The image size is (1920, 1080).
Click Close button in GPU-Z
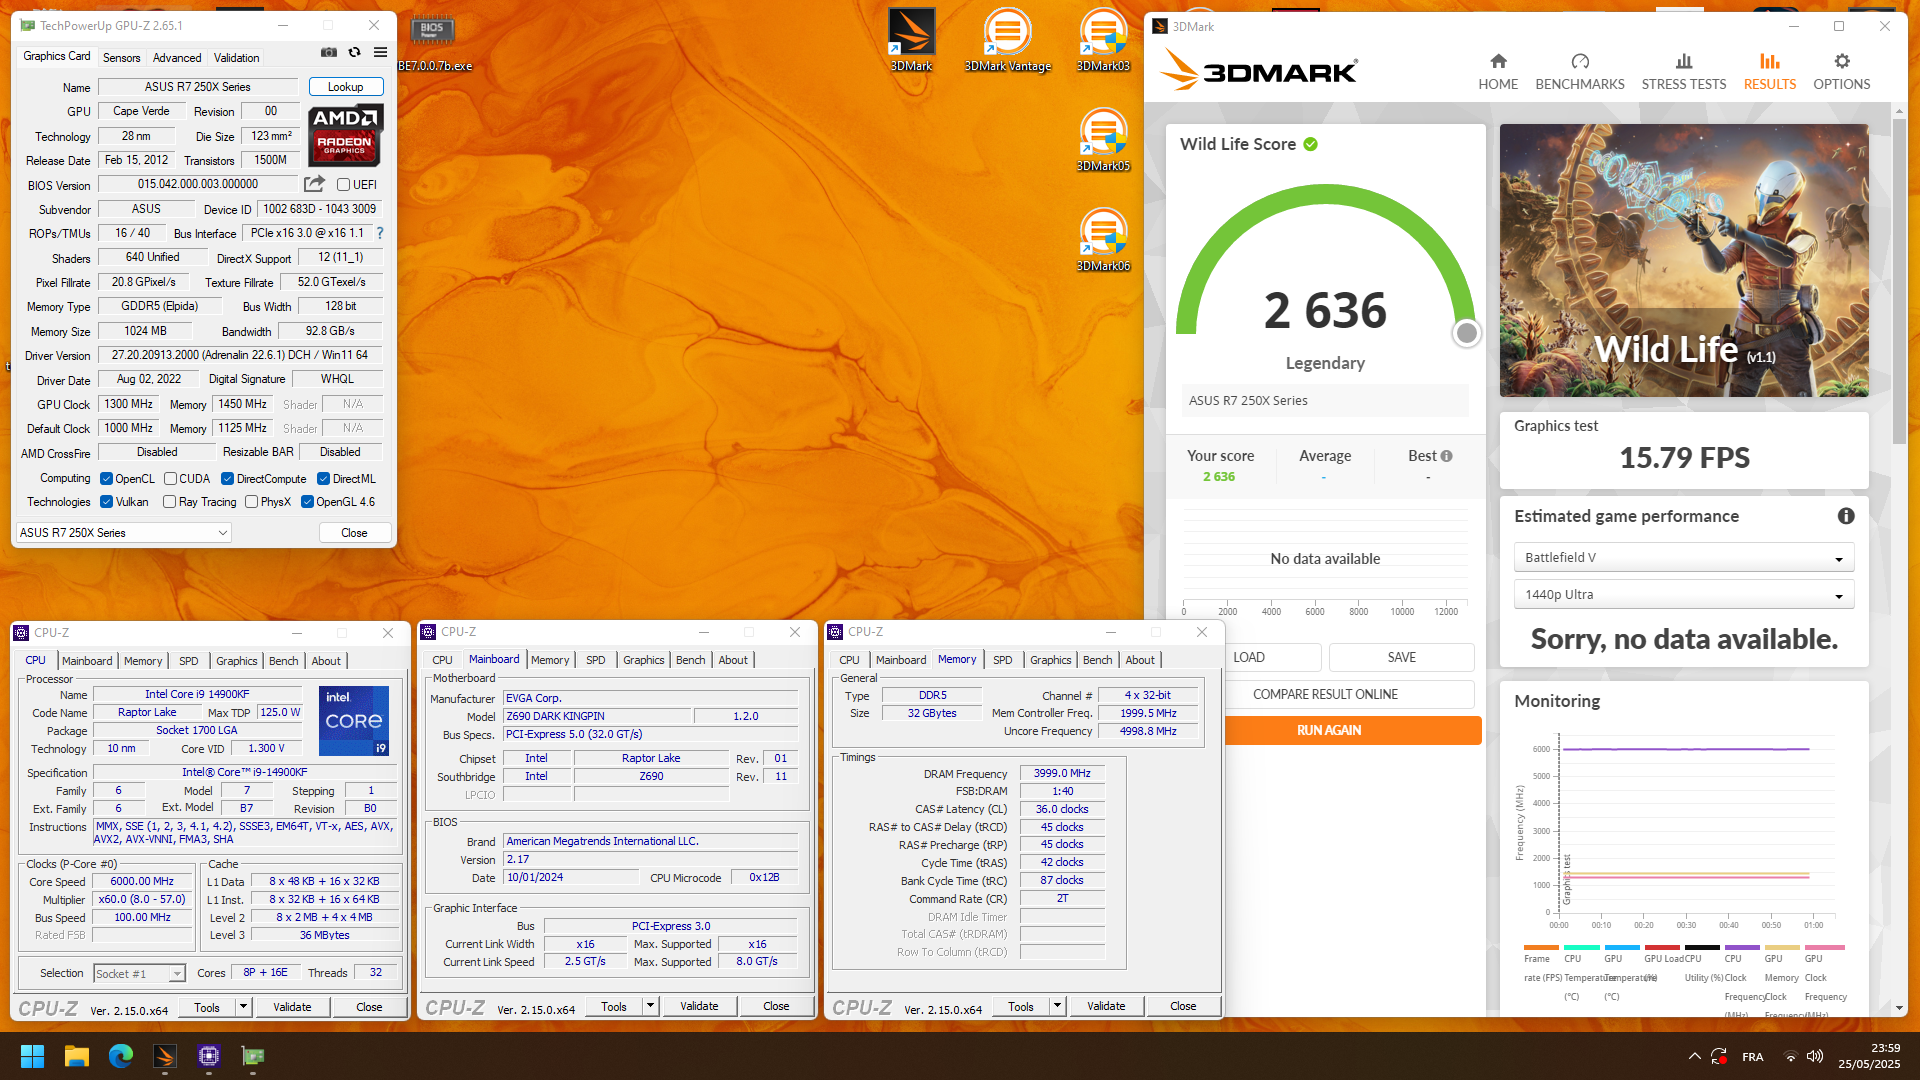pos(354,533)
